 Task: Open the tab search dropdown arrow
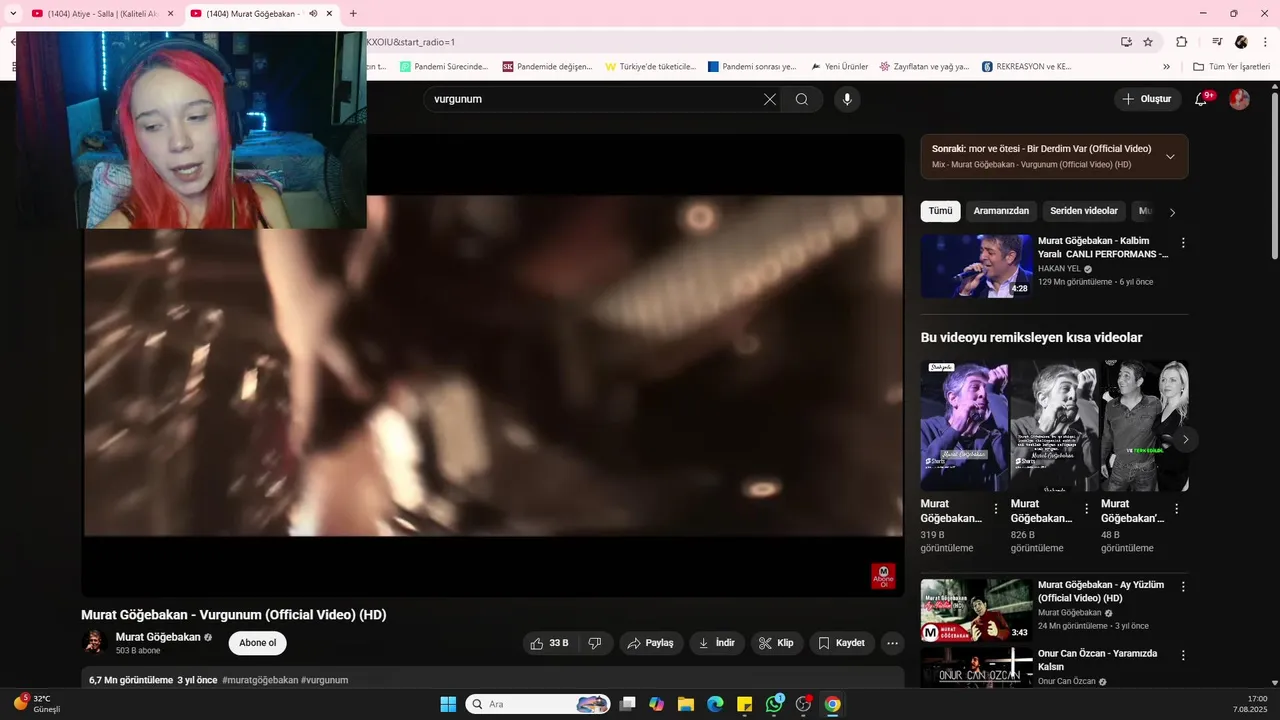click(x=13, y=13)
